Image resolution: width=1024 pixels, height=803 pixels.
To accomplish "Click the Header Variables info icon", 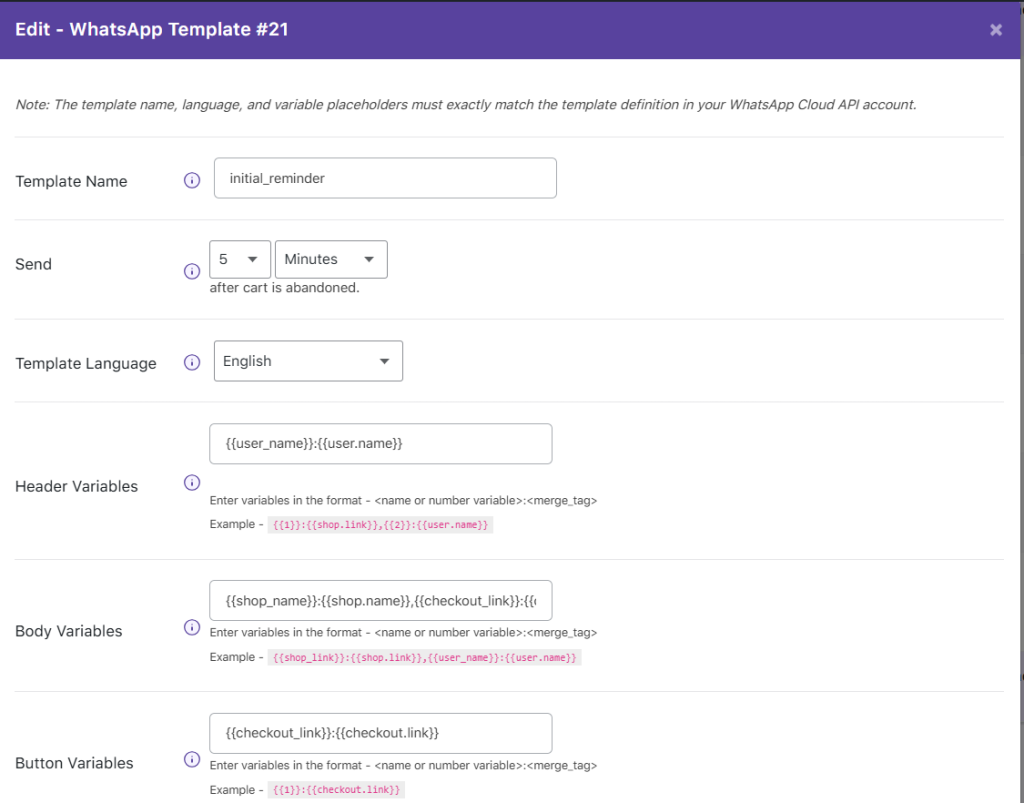I will (x=192, y=483).
